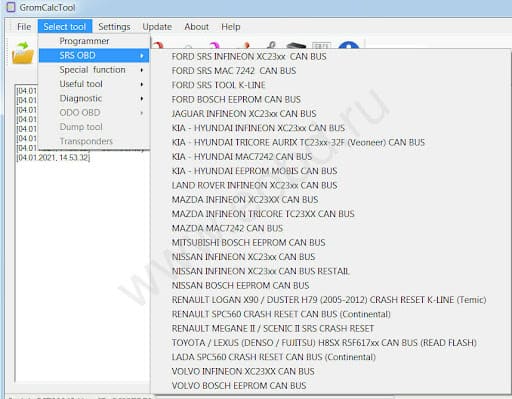Image resolution: width=512 pixels, height=399 pixels.
Task: Click the GromCalcTool title bar app icon
Action: point(11,7)
